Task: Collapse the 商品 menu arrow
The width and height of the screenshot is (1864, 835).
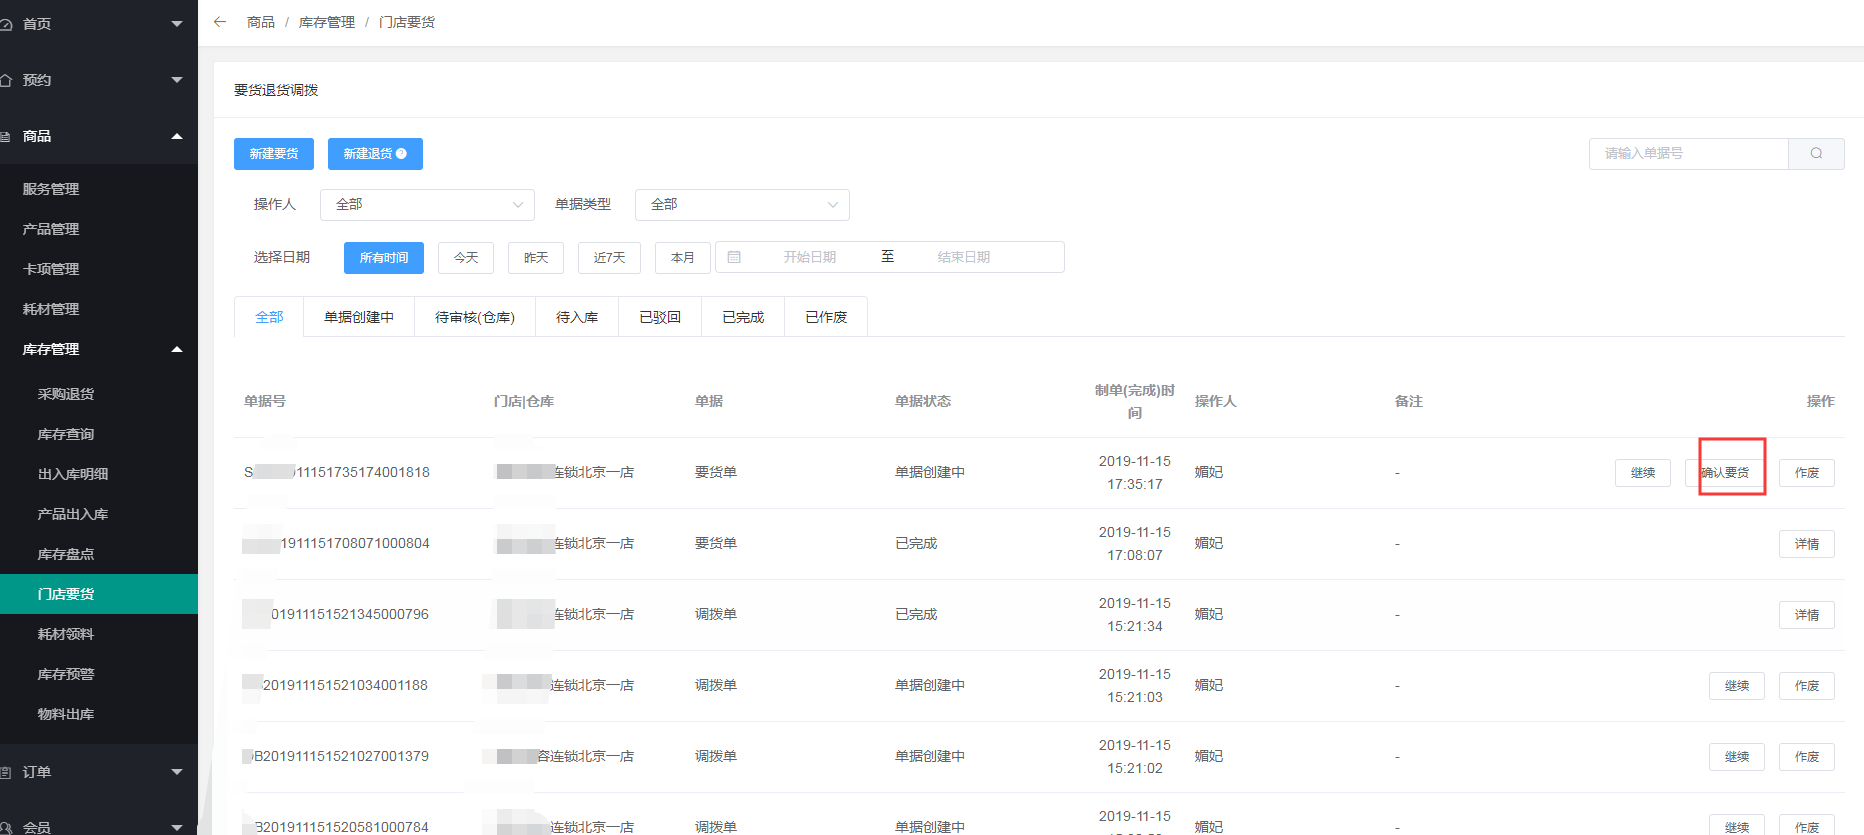Action: tap(177, 136)
